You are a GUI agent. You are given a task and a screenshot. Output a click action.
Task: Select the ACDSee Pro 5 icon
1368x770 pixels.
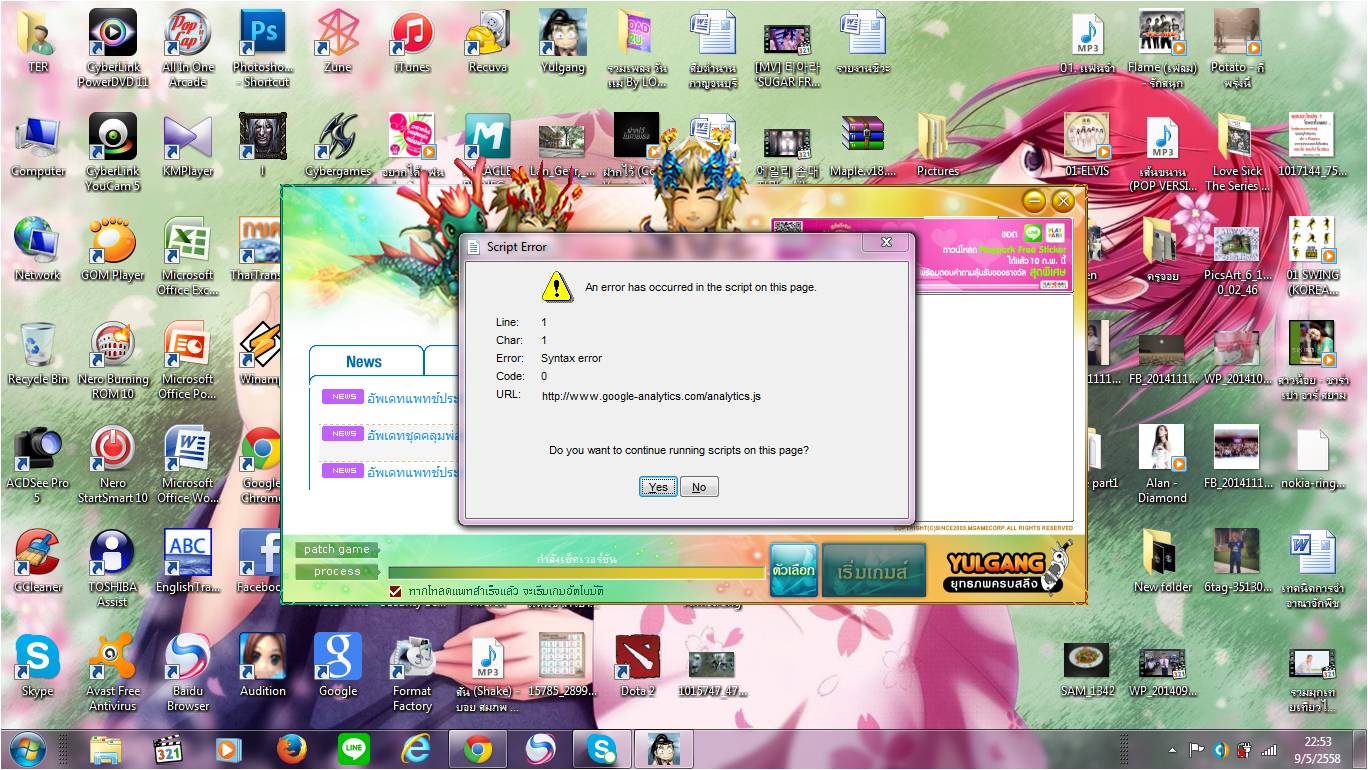(38, 464)
